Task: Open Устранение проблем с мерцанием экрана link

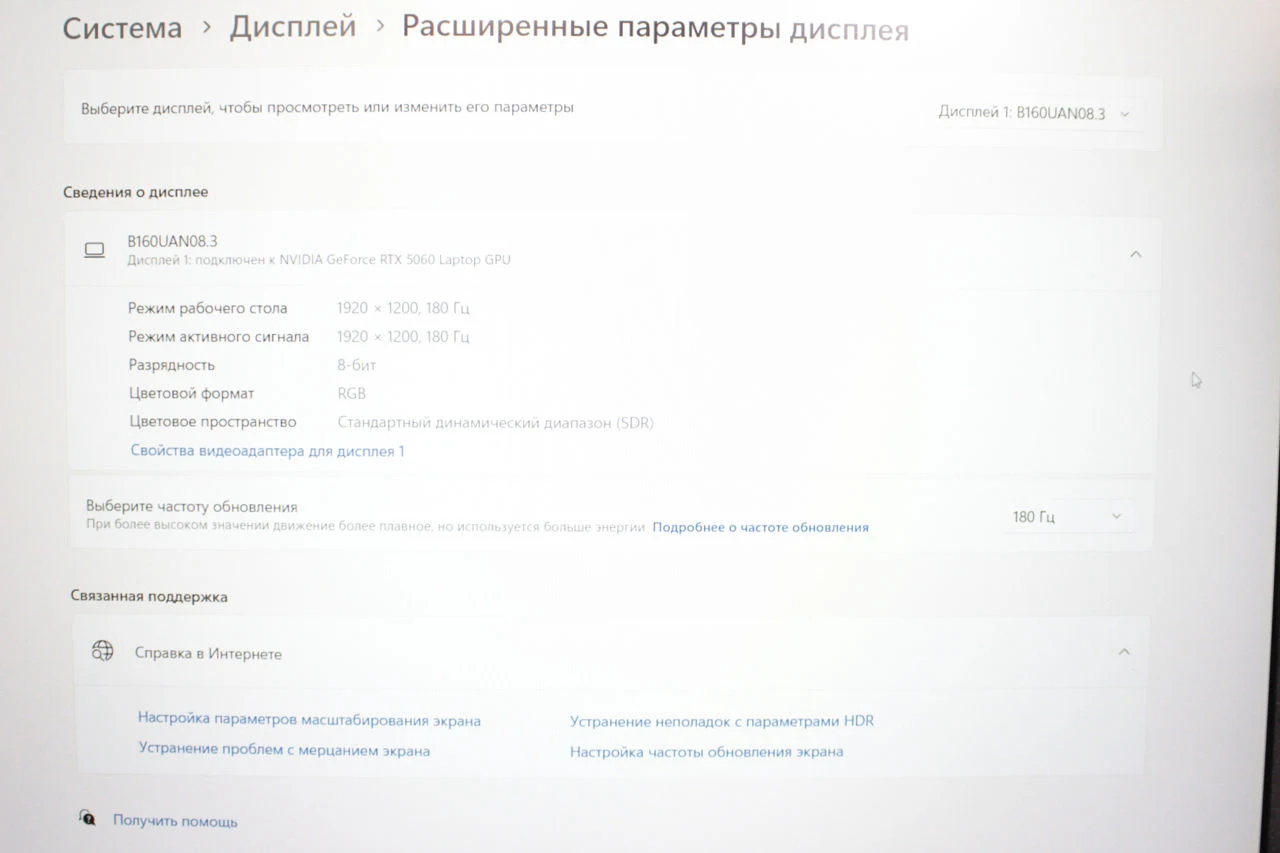Action: click(284, 750)
